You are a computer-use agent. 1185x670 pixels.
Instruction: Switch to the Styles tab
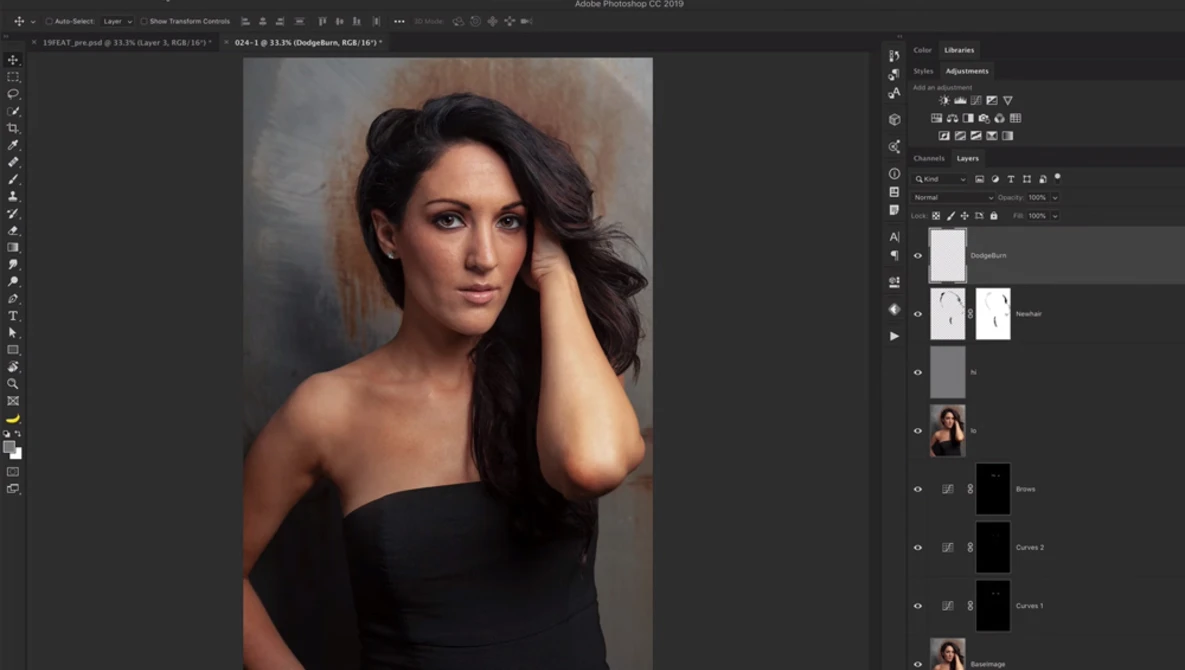click(x=923, y=71)
